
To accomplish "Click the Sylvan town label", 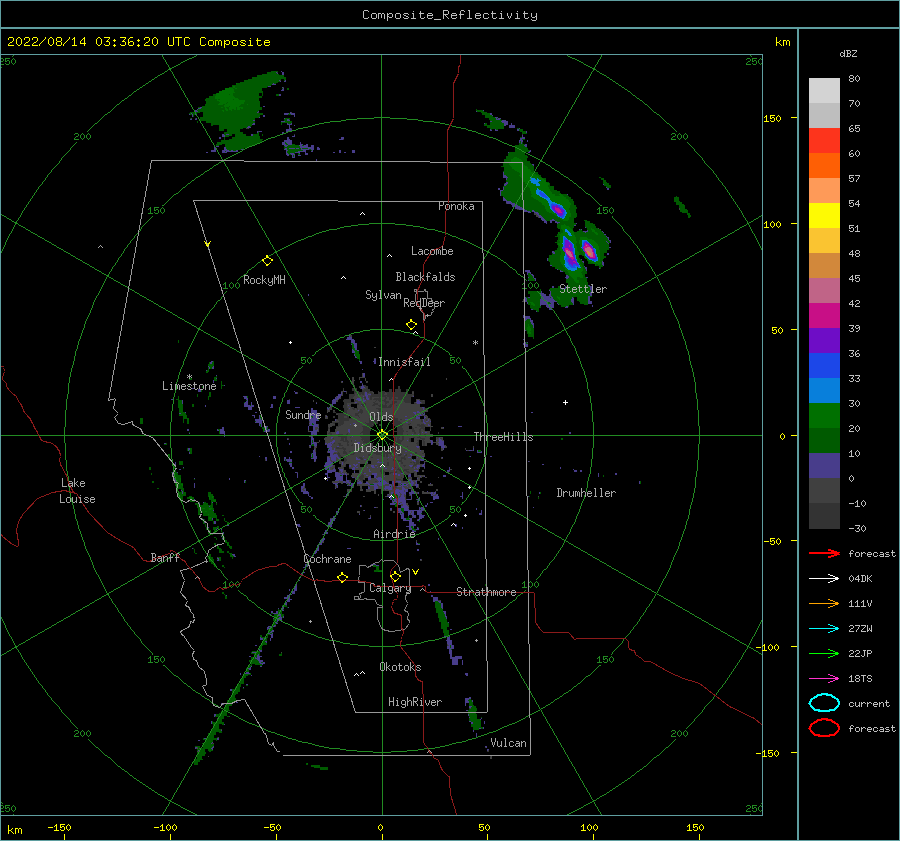I will click(x=383, y=295).
